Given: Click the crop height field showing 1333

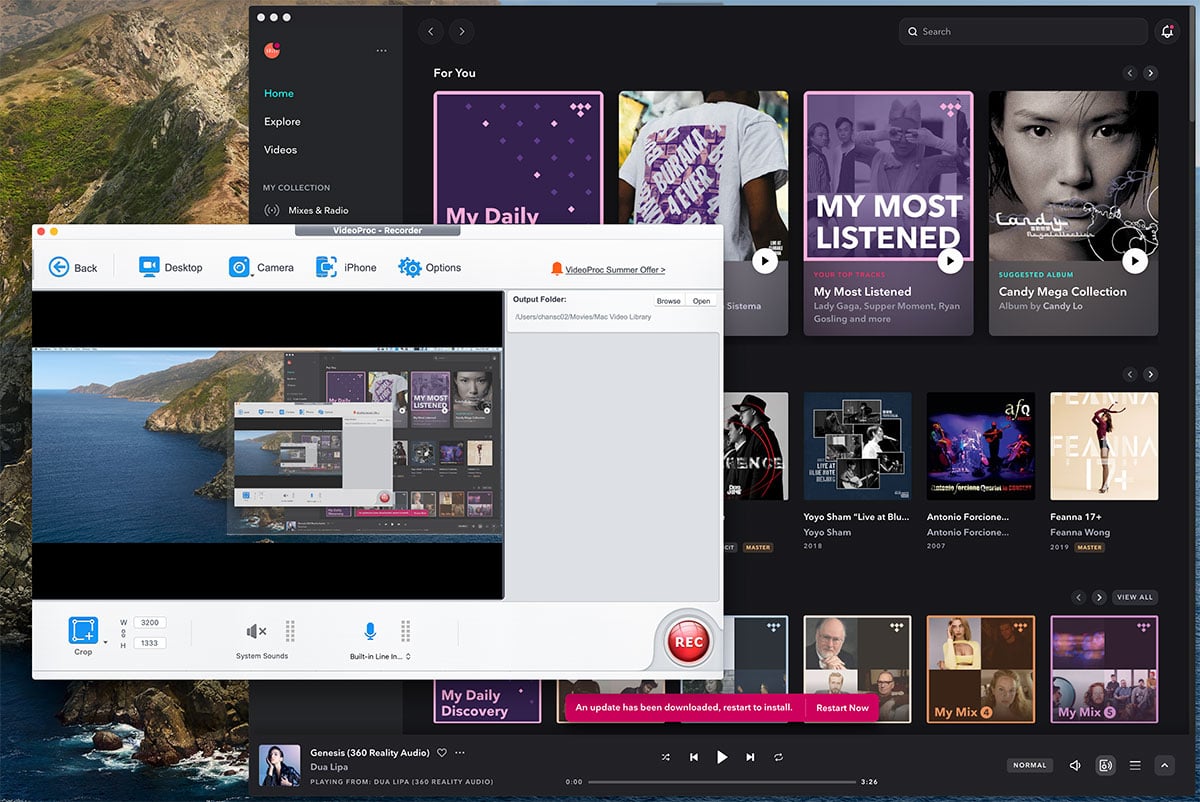Looking at the screenshot, I should point(150,643).
